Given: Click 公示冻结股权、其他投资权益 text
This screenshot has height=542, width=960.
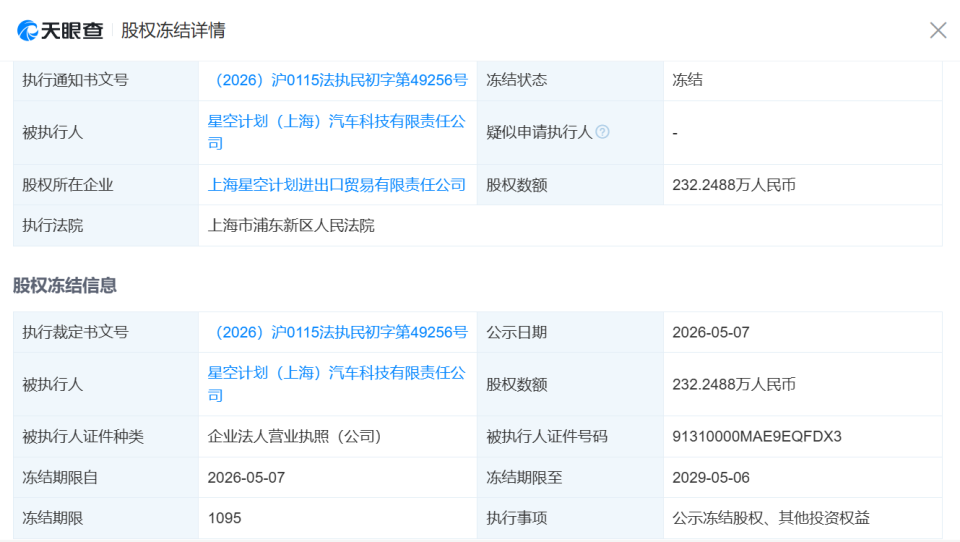Looking at the screenshot, I should pyautogui.click(x=771, y=518).
